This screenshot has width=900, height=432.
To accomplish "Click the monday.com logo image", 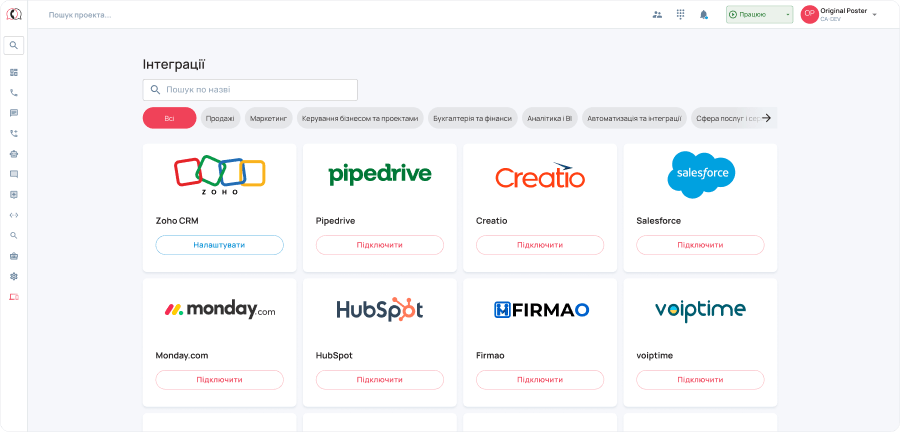I will click(x=219, y=310).
